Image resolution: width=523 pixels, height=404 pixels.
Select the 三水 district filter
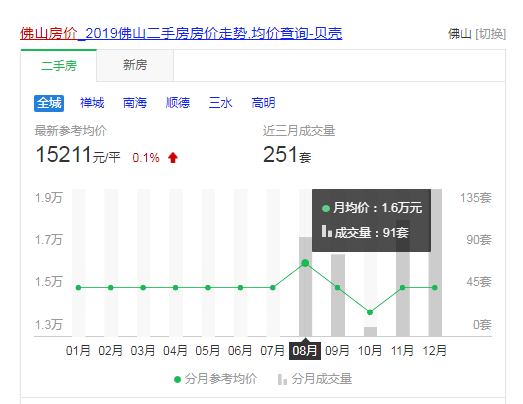click(220, 103)
